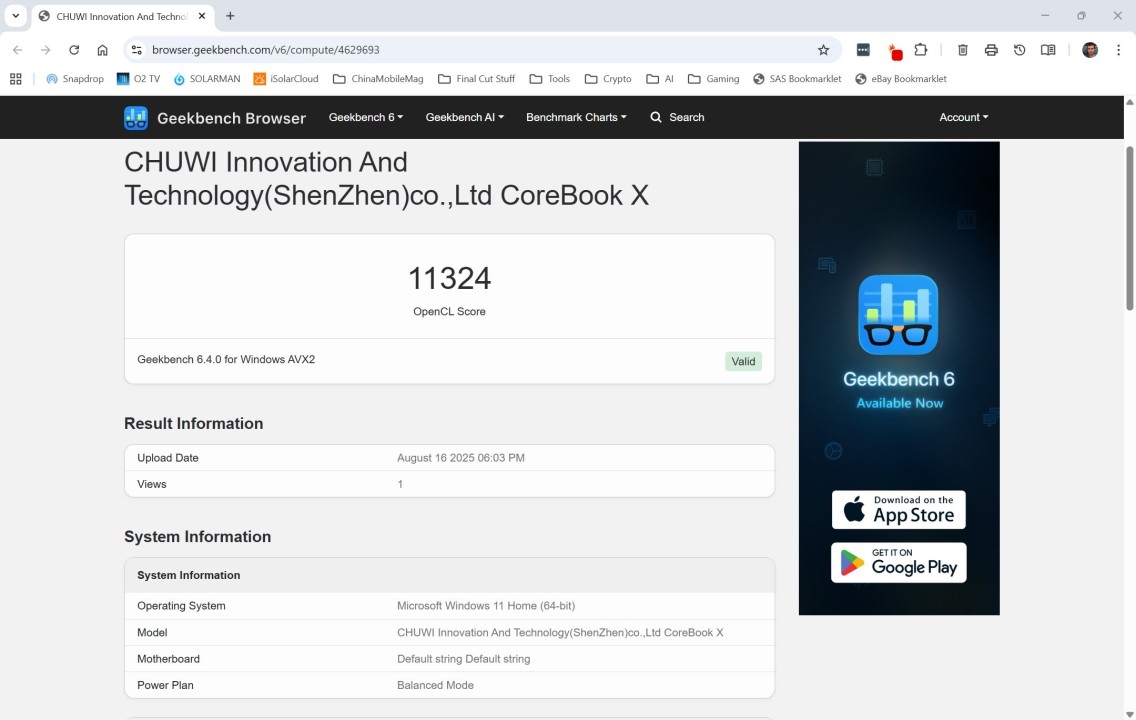Click Download on the App Store badge

(x=898, y=509)
